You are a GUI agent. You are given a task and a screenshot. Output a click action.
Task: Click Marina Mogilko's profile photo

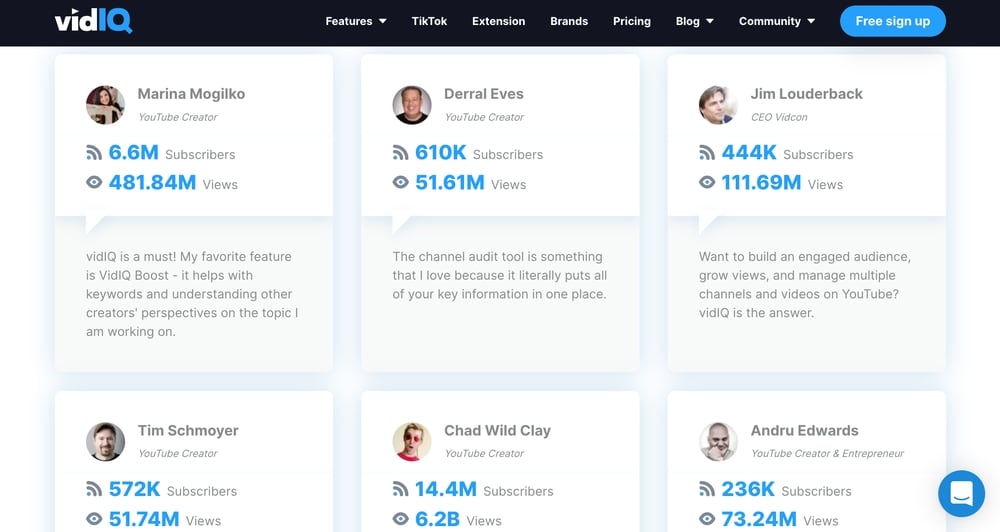pyautogui.click(x=105, y=105)
